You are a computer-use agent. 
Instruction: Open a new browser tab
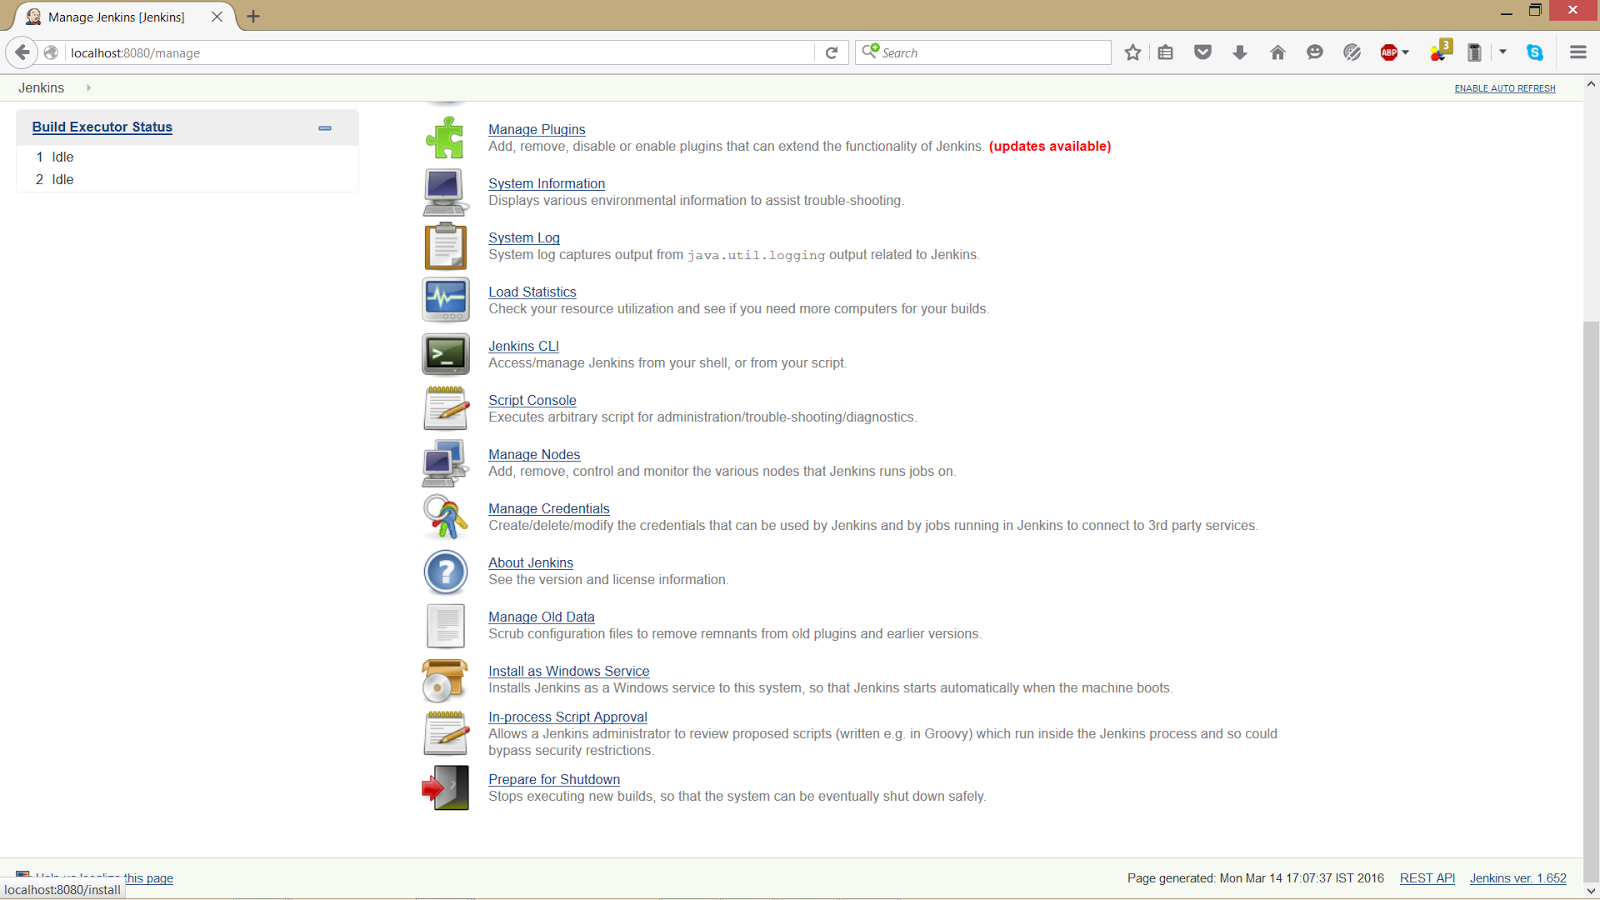point(253,16)
